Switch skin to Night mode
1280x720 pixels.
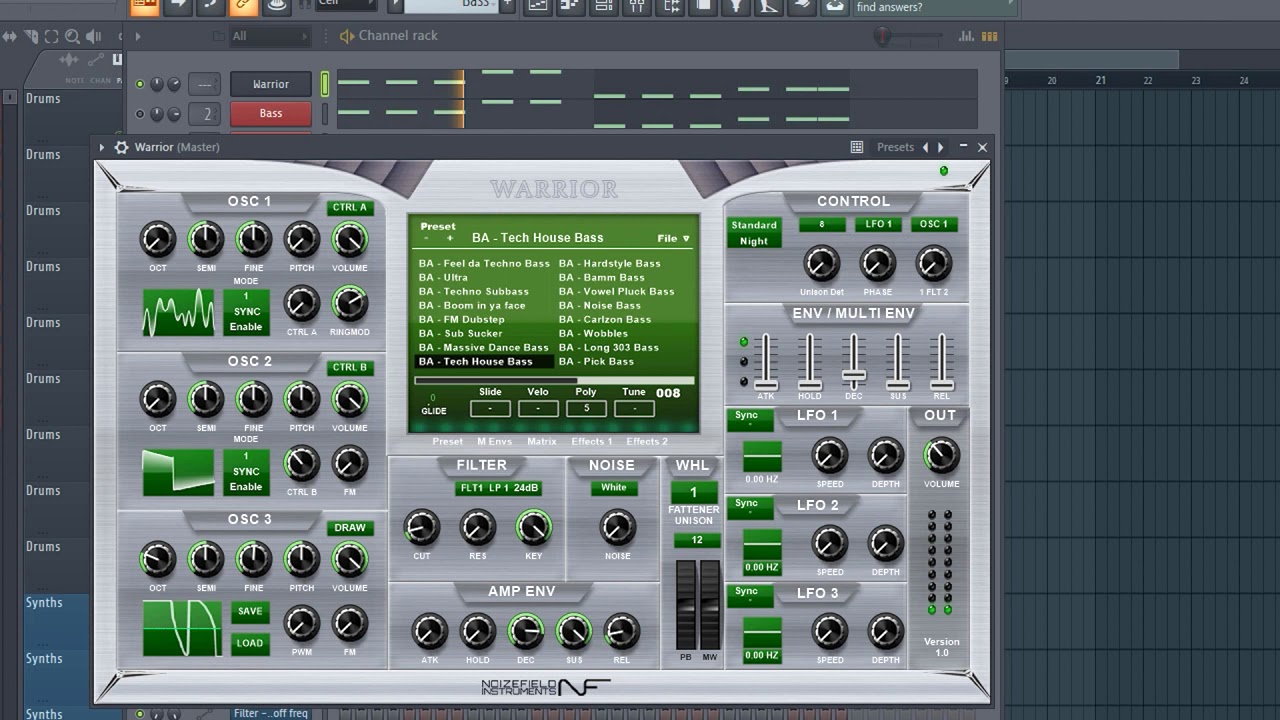[754, 241]
